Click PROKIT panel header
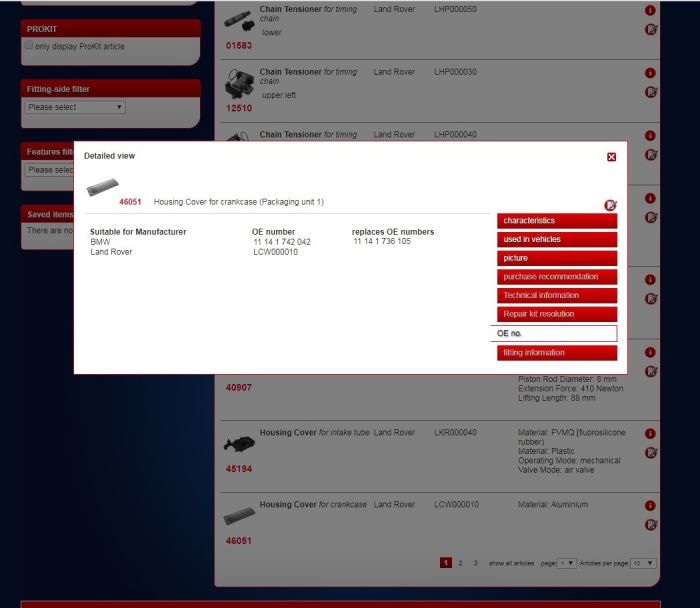The height and width of the screenshot is (608, 700). point(110,29)
